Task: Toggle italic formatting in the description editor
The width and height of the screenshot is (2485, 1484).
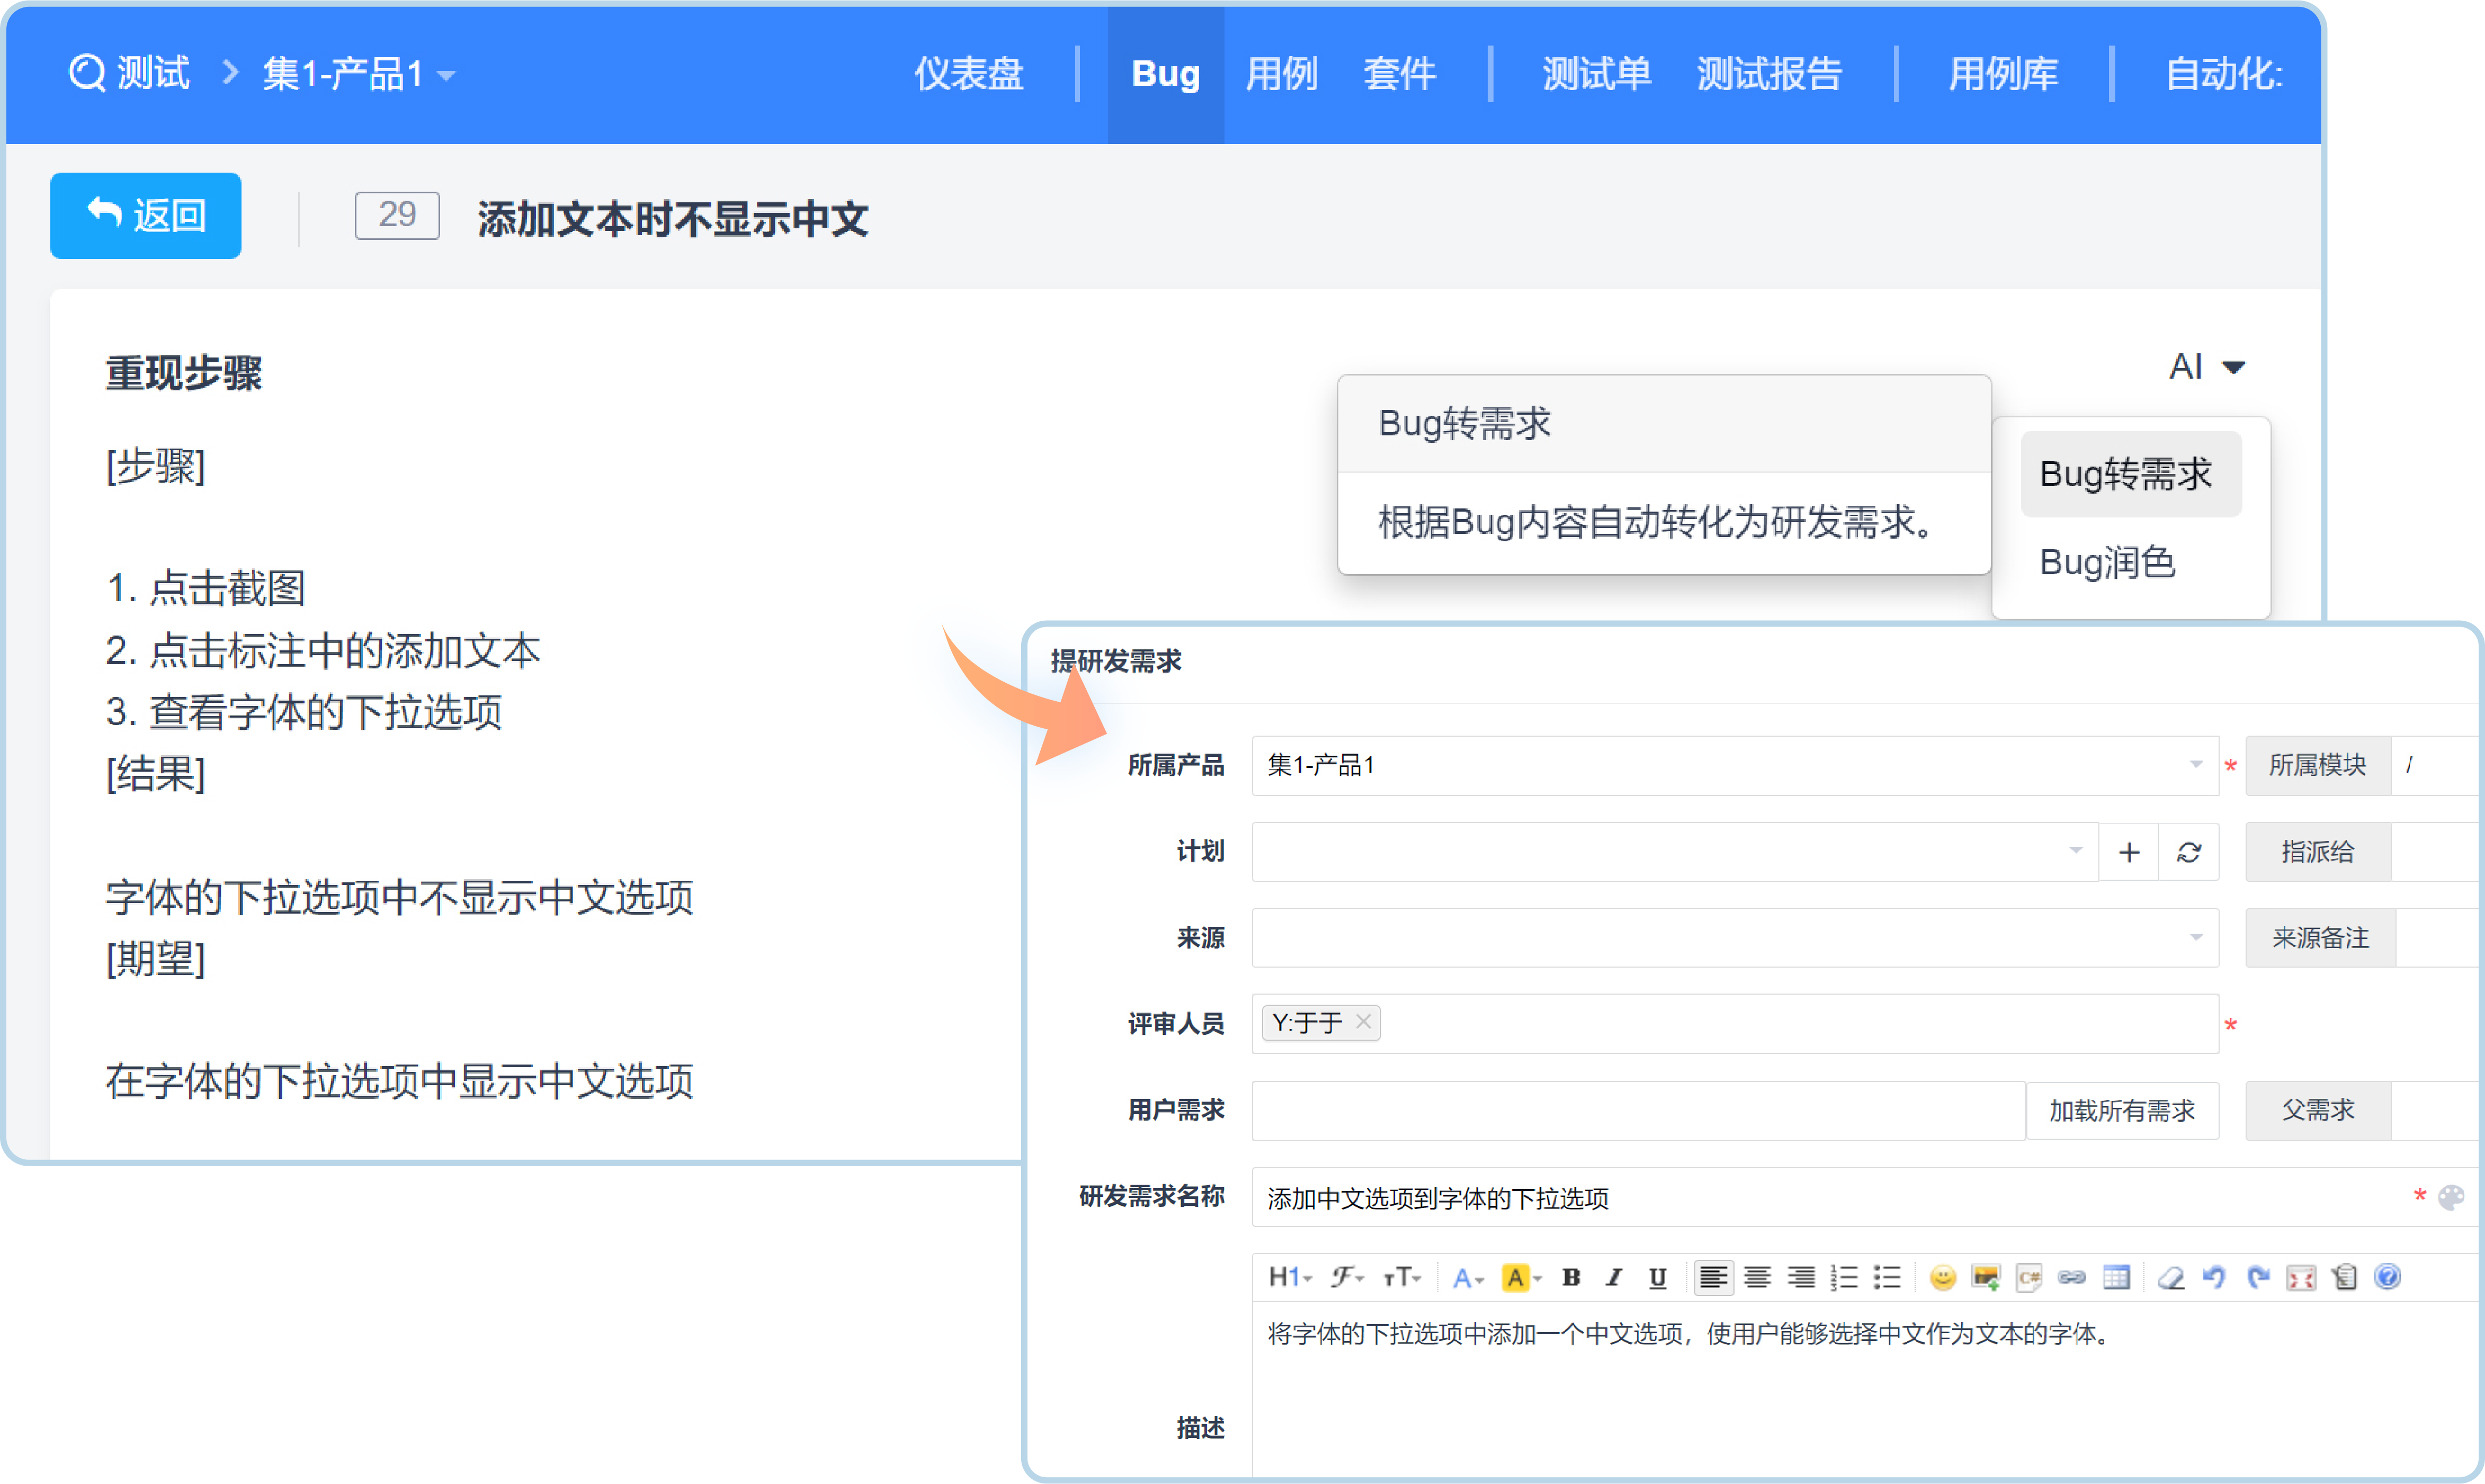Action: pyautogui.click(x=1614, y=1277)
